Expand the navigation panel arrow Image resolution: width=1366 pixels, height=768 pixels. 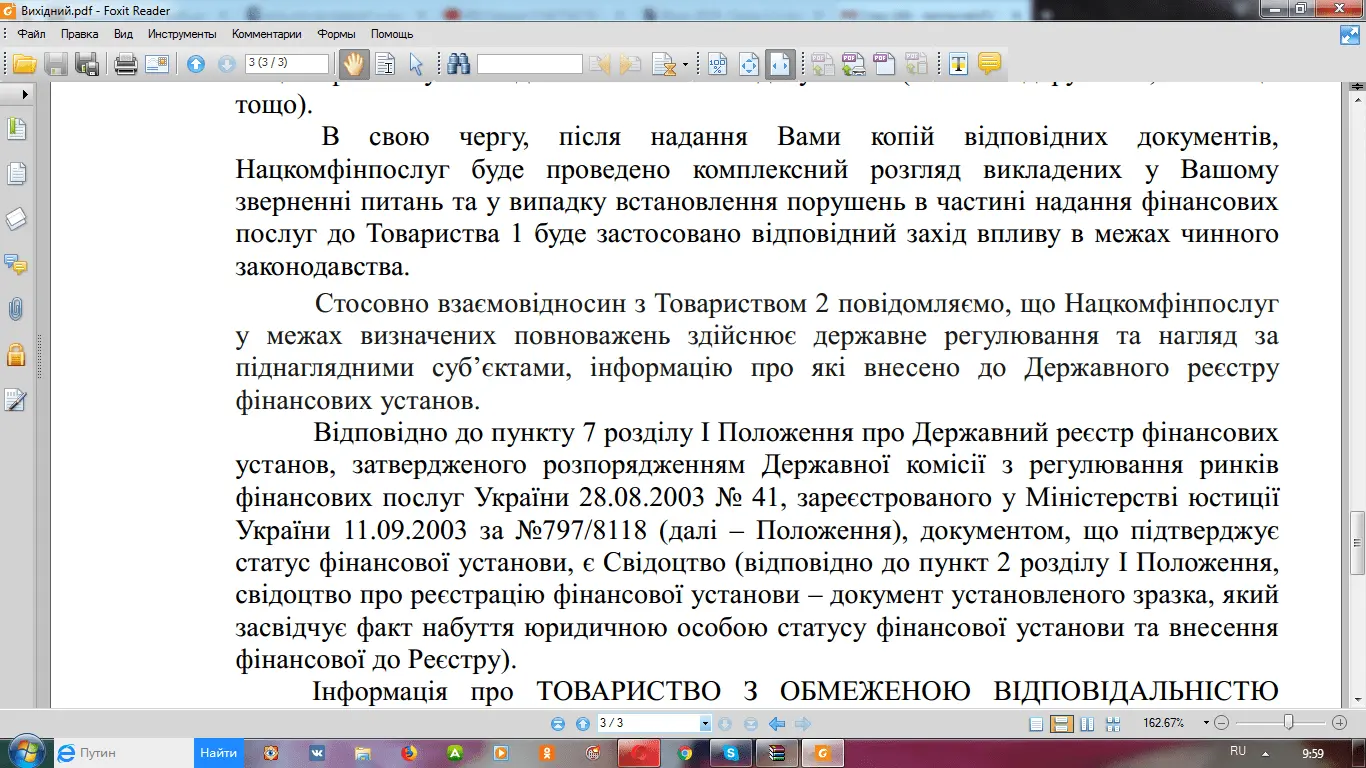coord(24,94)
